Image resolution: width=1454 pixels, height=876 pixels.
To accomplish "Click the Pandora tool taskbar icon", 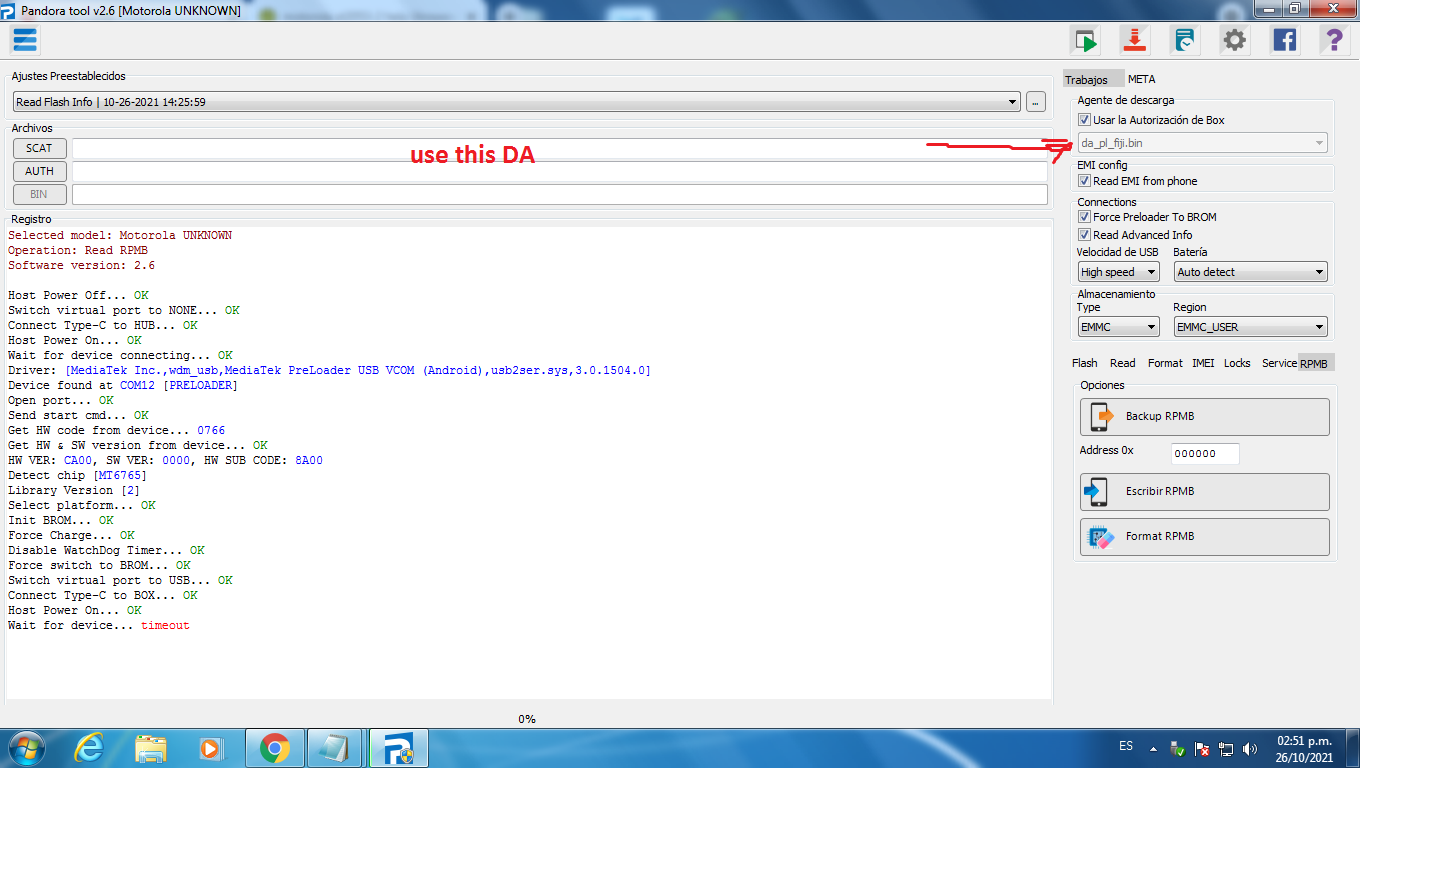I will [399, 748].
